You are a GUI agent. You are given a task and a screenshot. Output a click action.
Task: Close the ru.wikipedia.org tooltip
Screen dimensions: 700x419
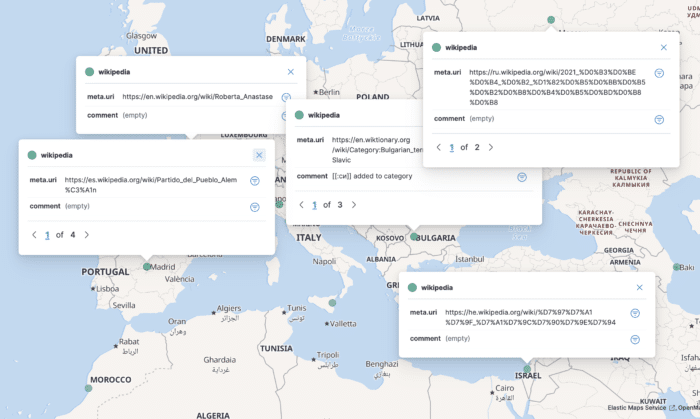663,47
